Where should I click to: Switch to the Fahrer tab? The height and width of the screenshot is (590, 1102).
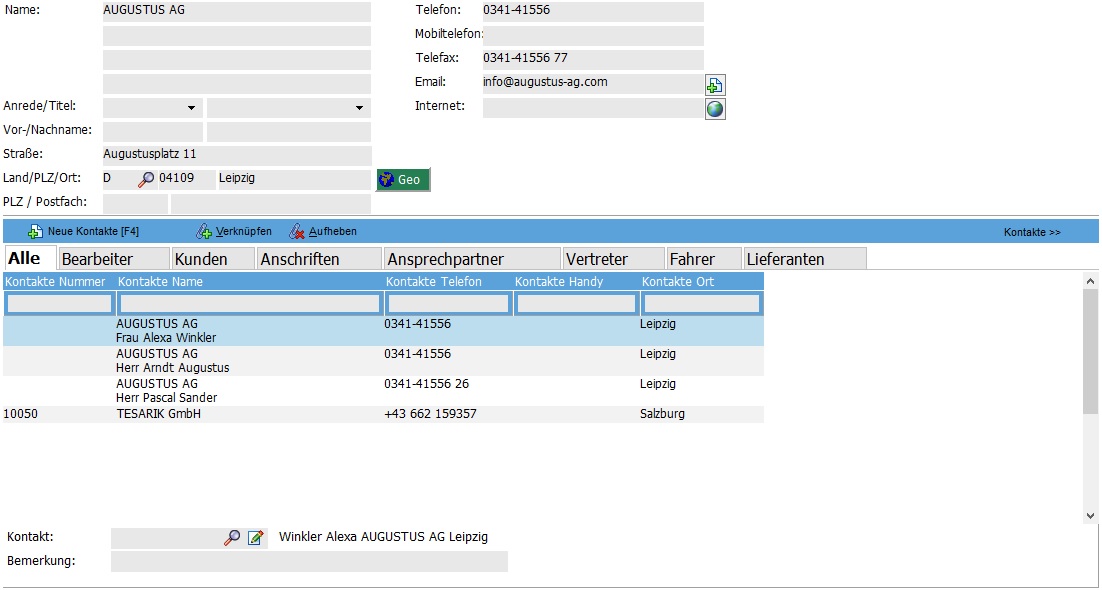coord(704,259)
